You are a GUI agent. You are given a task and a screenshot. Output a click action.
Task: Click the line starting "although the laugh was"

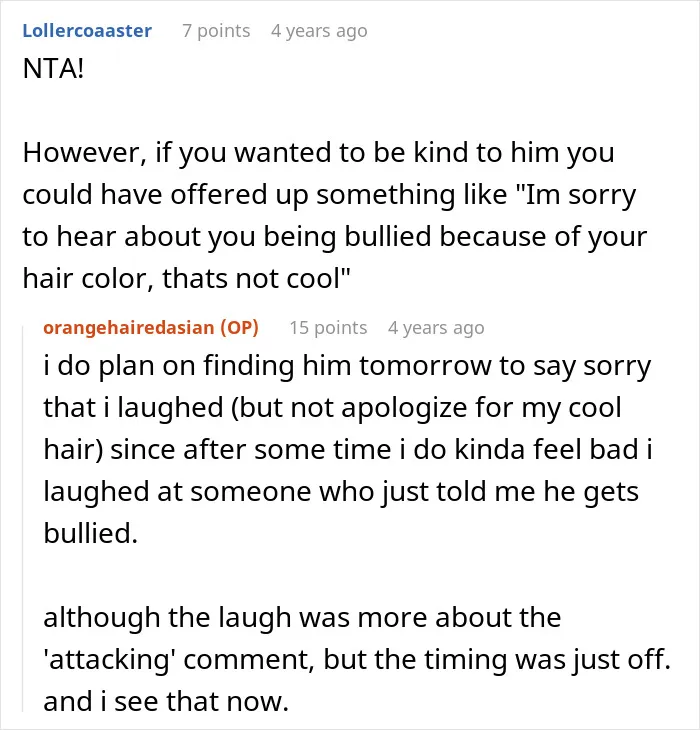click(302, 618)
